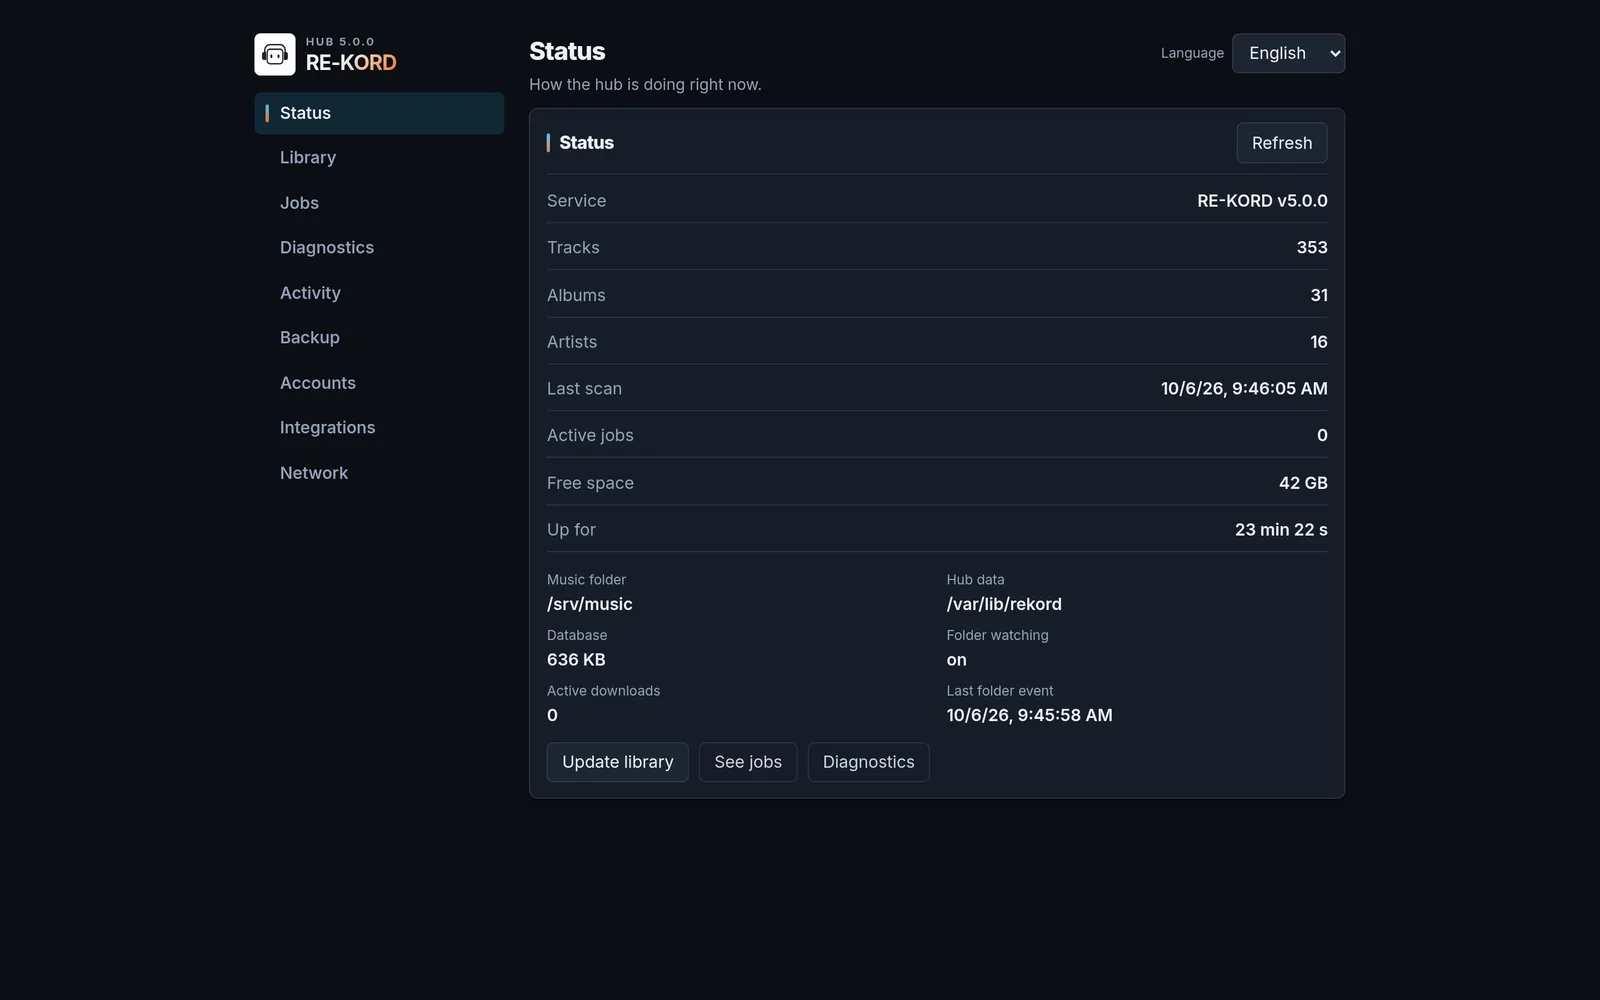Screen dimensions: 1600x1000
Task: Click the Artists count 16
Action: pos(1319,342)
